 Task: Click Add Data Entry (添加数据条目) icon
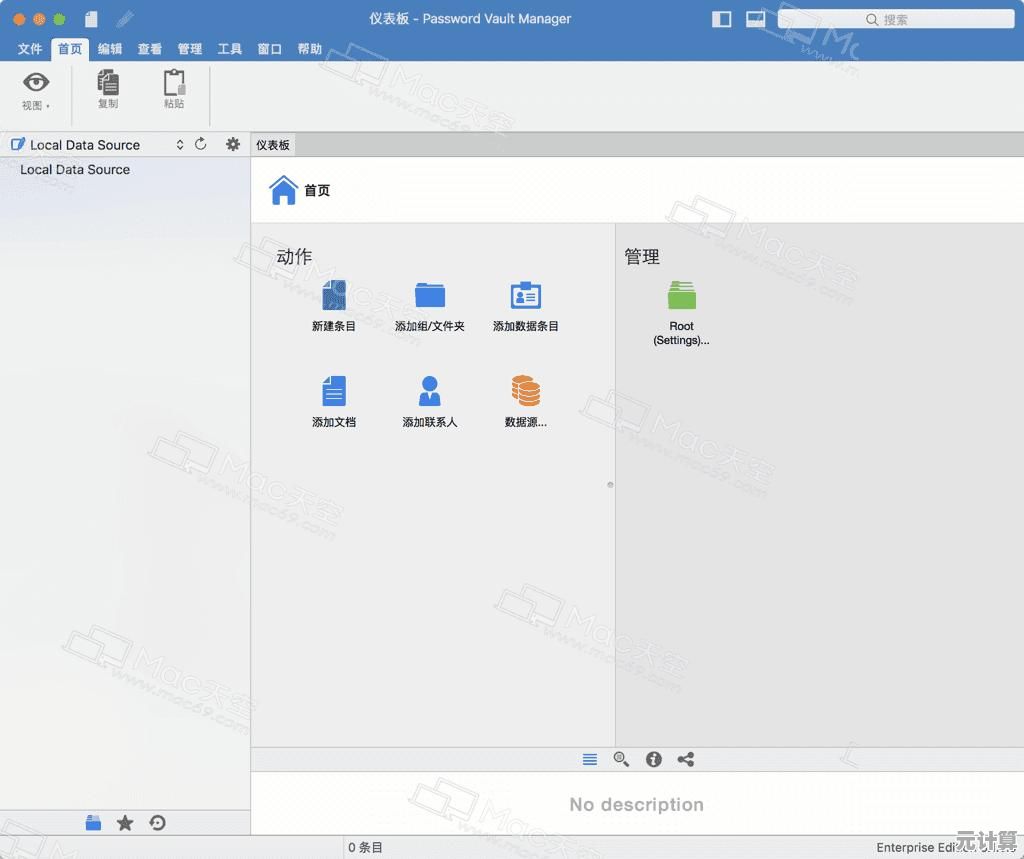point(525,296)
